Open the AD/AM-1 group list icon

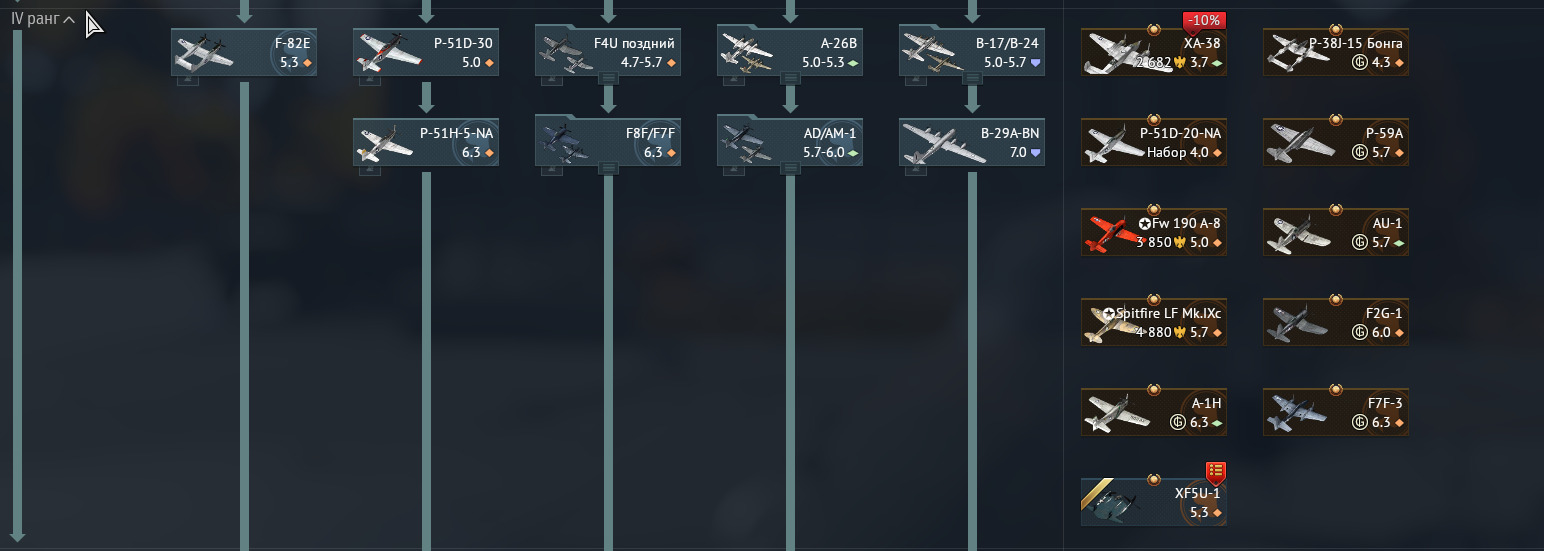pos(790,168)
